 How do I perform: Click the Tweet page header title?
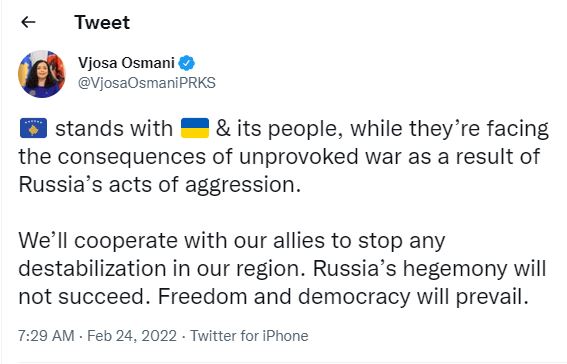pos(102,22)
